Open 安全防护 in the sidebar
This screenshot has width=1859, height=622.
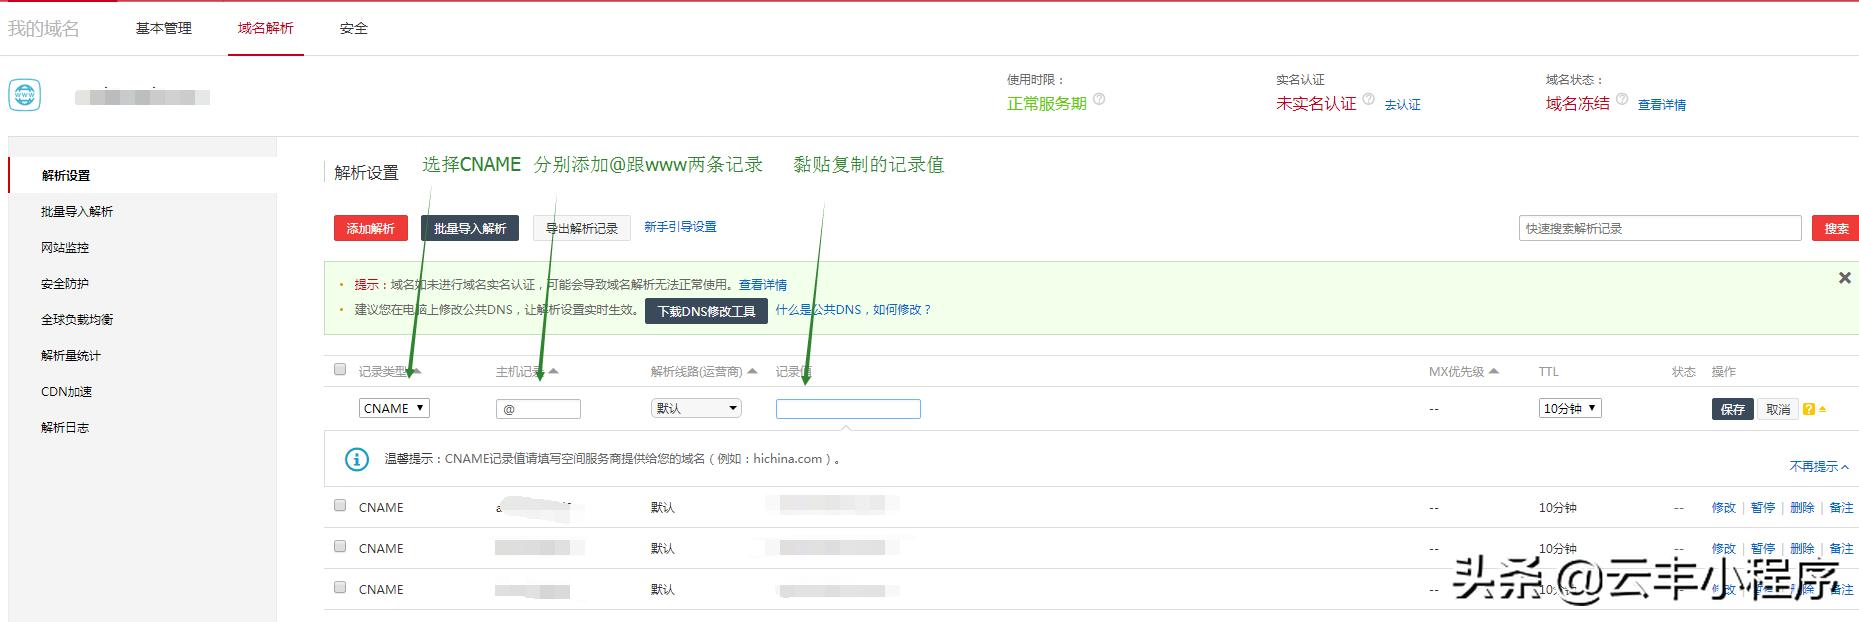(65, 283)
